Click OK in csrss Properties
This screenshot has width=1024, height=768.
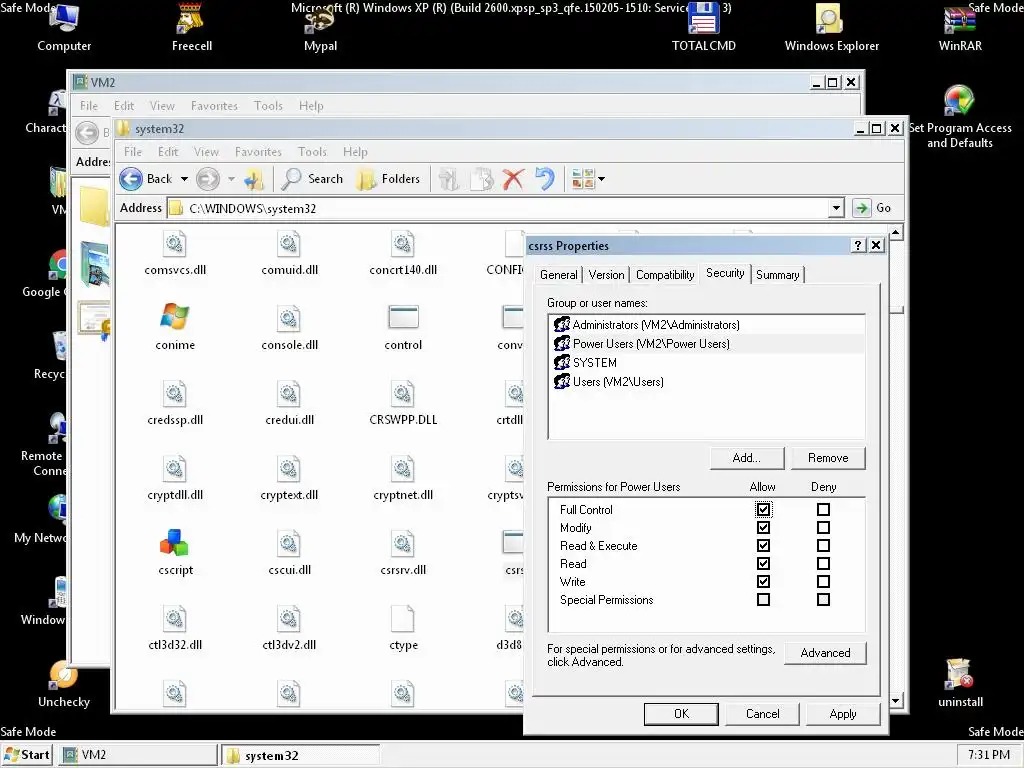(681, 714)
